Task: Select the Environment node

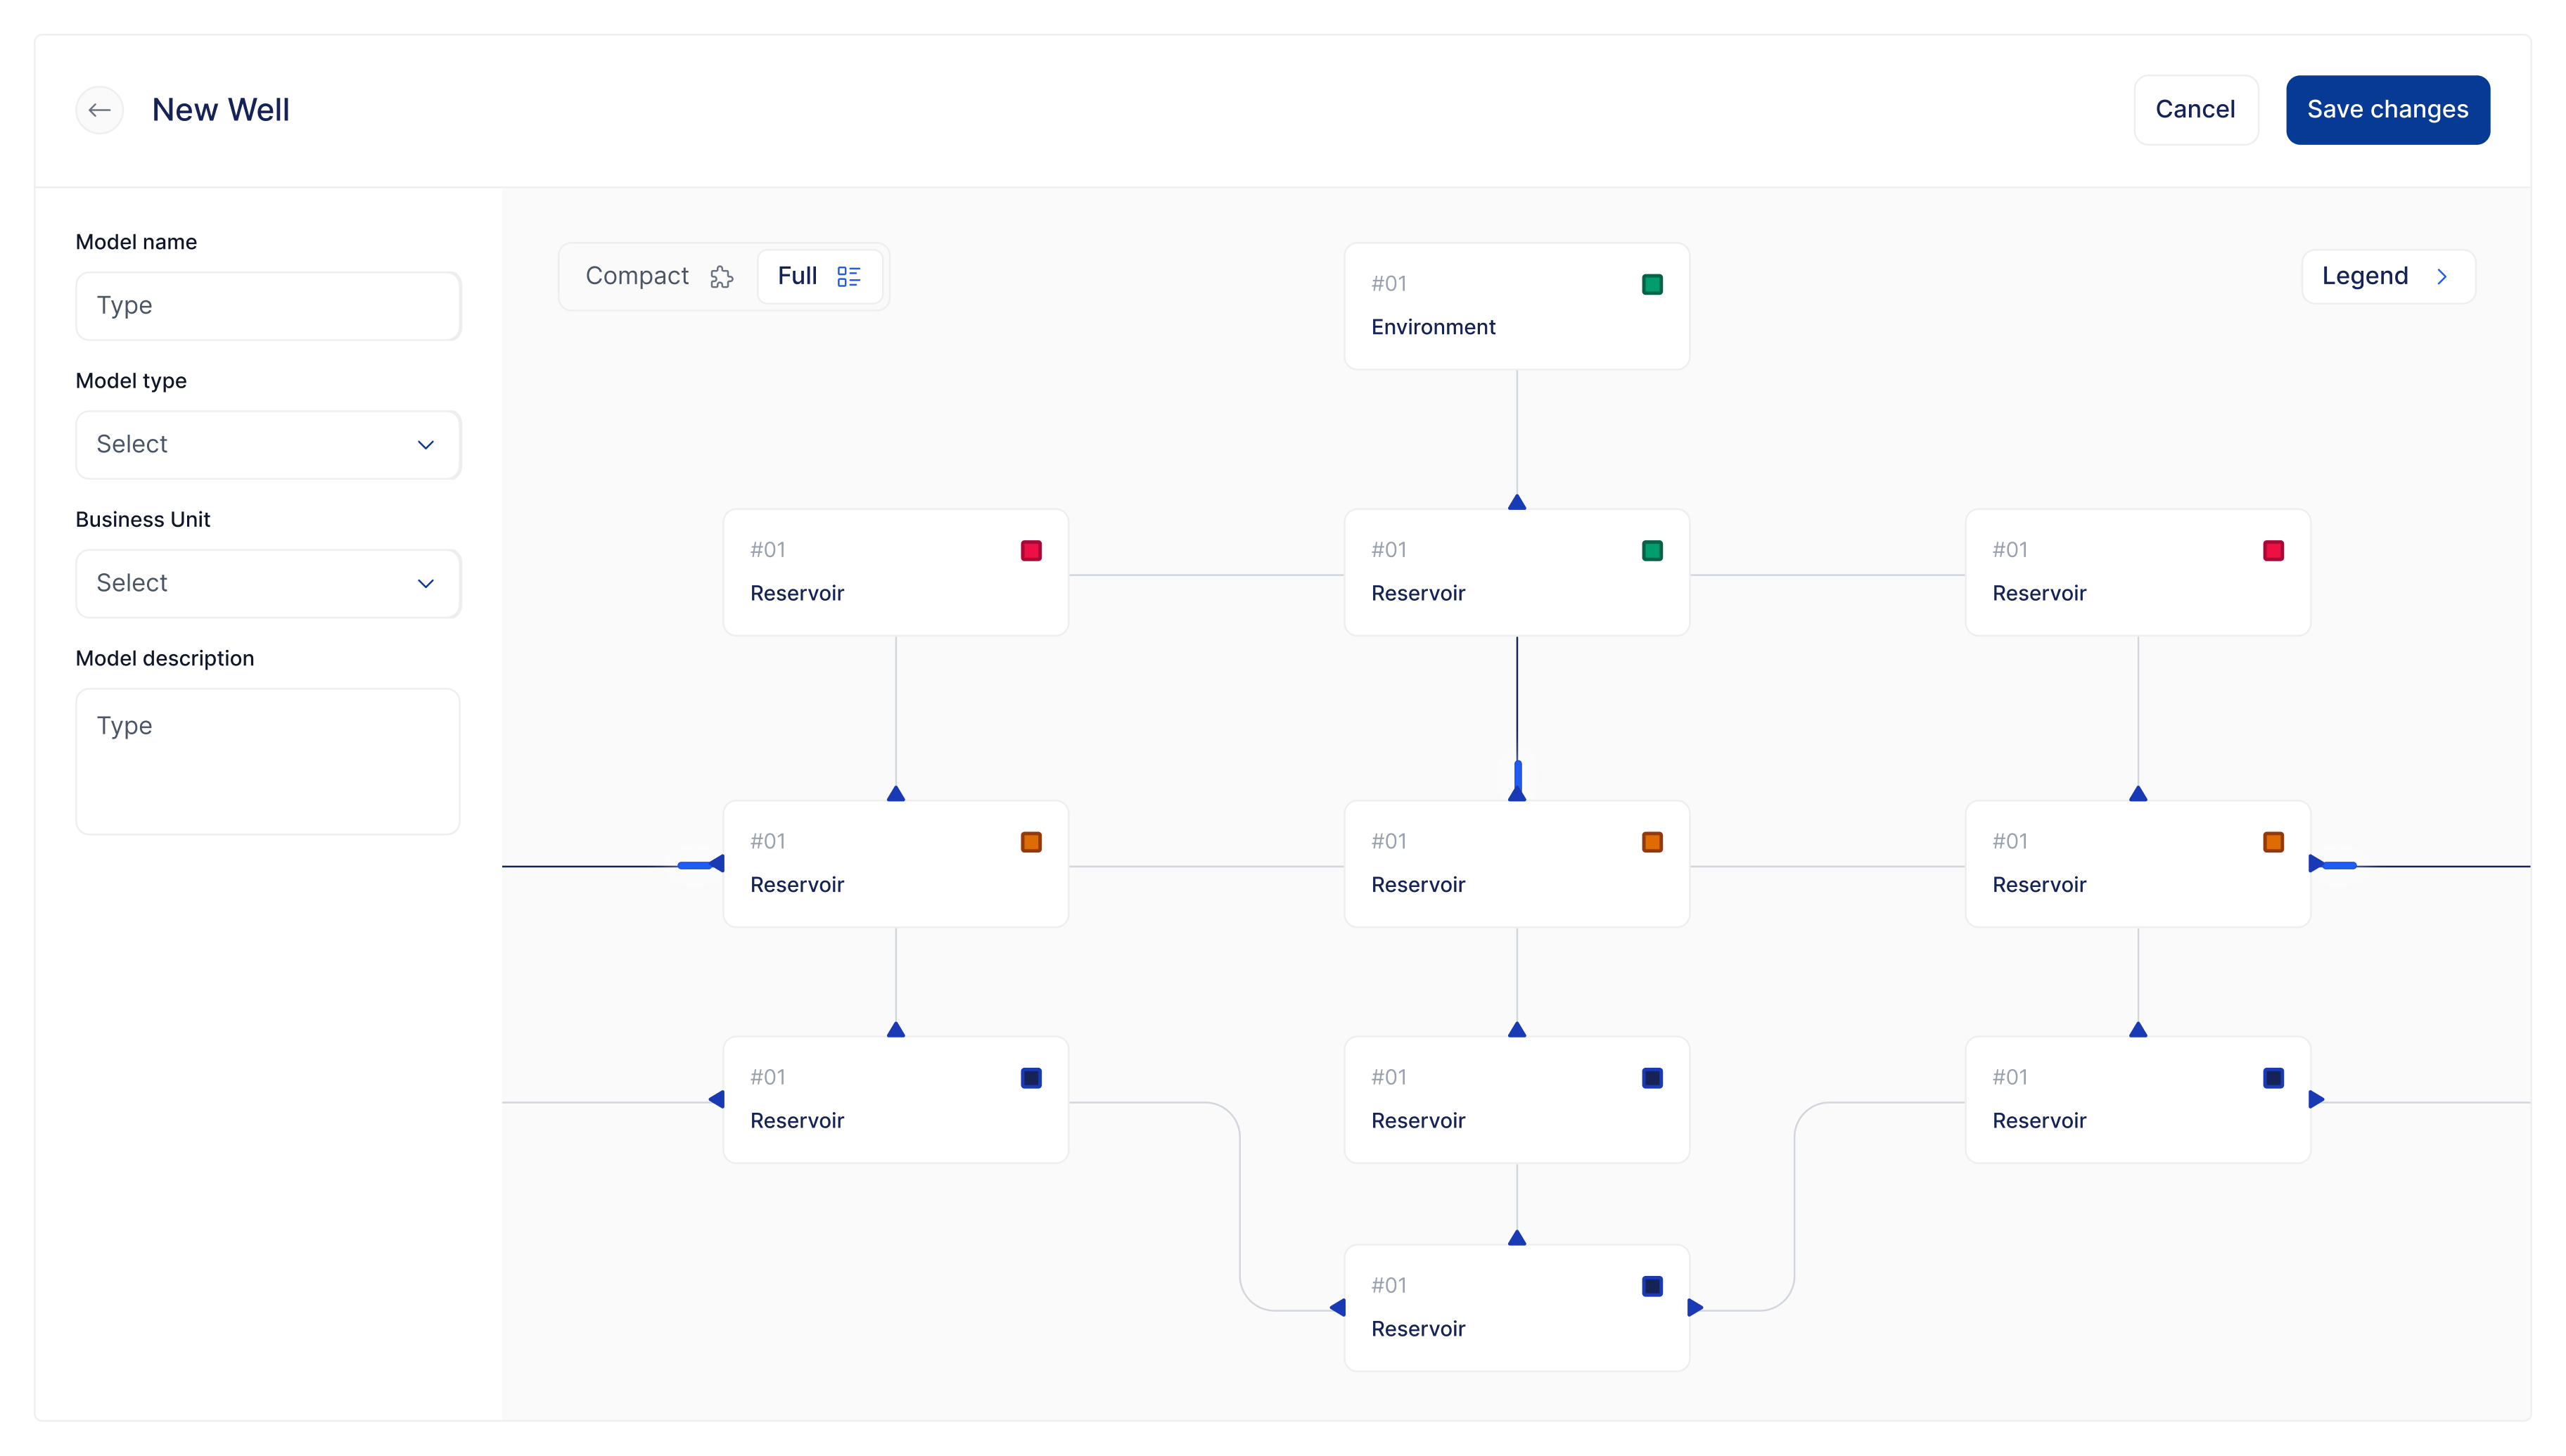Action: point(1517,306)
